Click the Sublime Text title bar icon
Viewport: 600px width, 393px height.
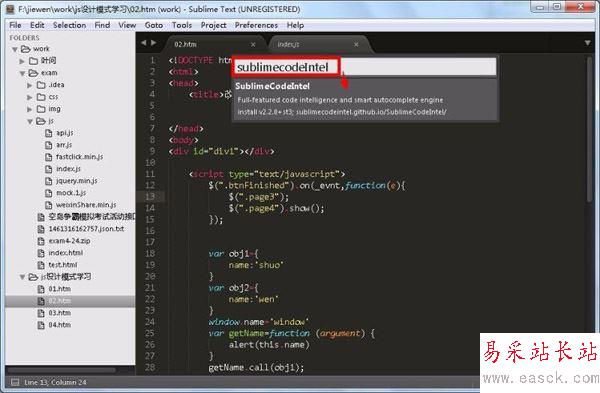coord(10,9)
